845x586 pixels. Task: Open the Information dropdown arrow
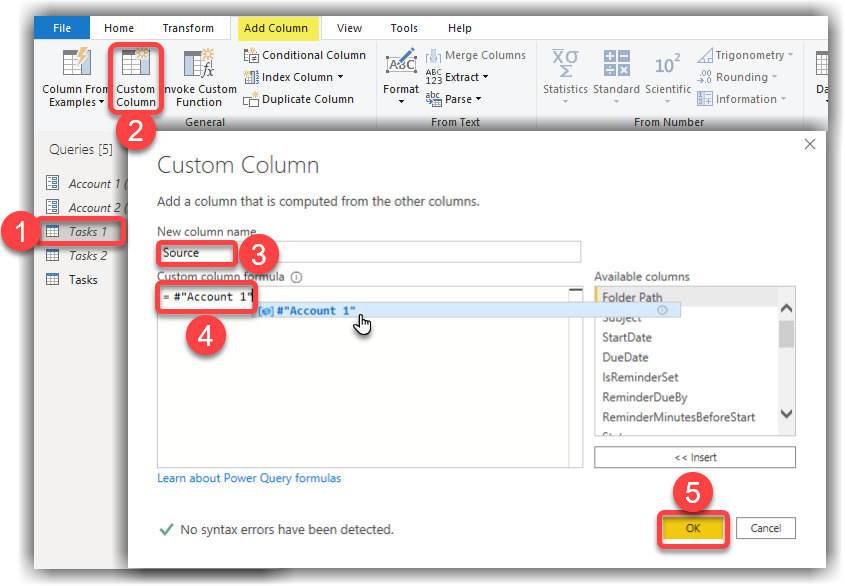click(x=783, y=99)
